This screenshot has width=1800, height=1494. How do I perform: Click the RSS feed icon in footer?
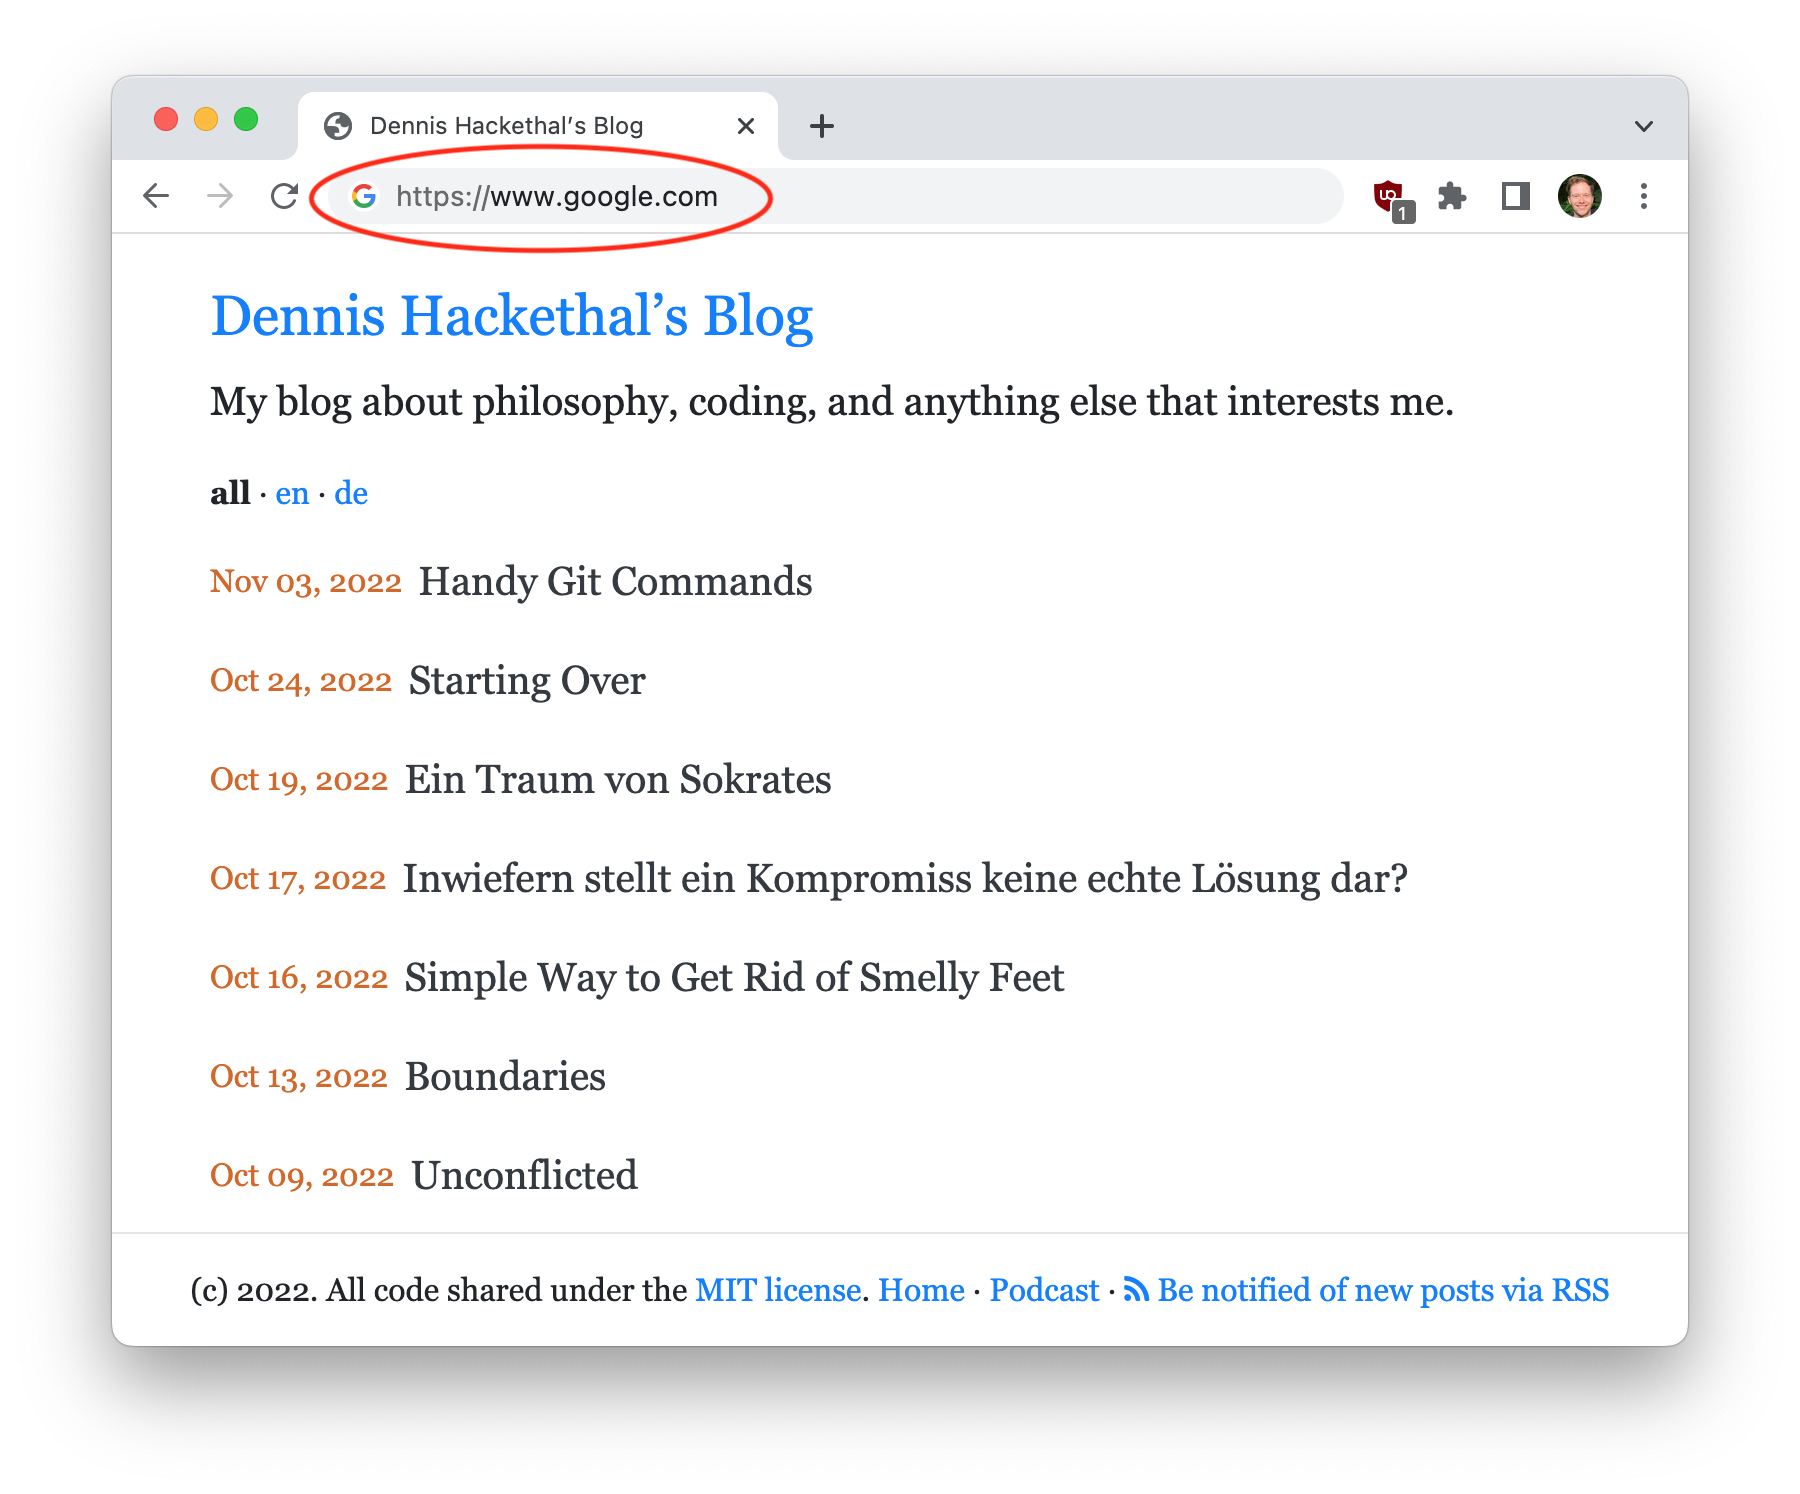tap(1136, 1289)
